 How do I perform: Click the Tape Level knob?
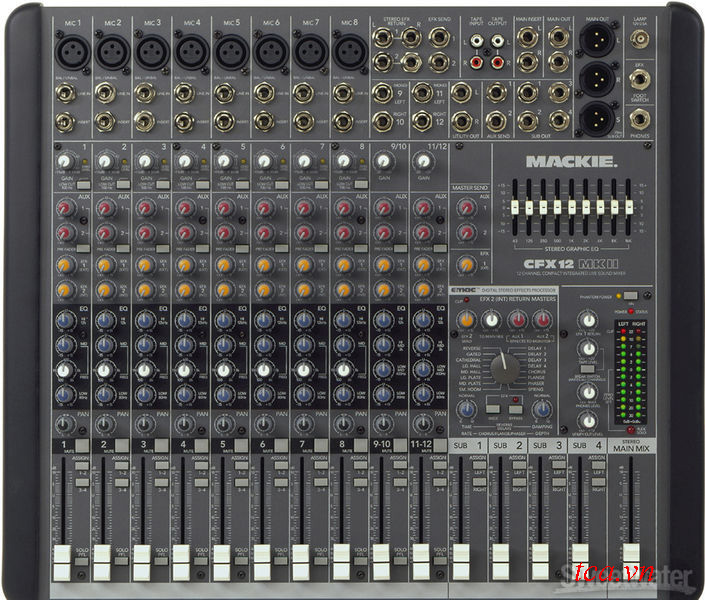coord(588,349)
